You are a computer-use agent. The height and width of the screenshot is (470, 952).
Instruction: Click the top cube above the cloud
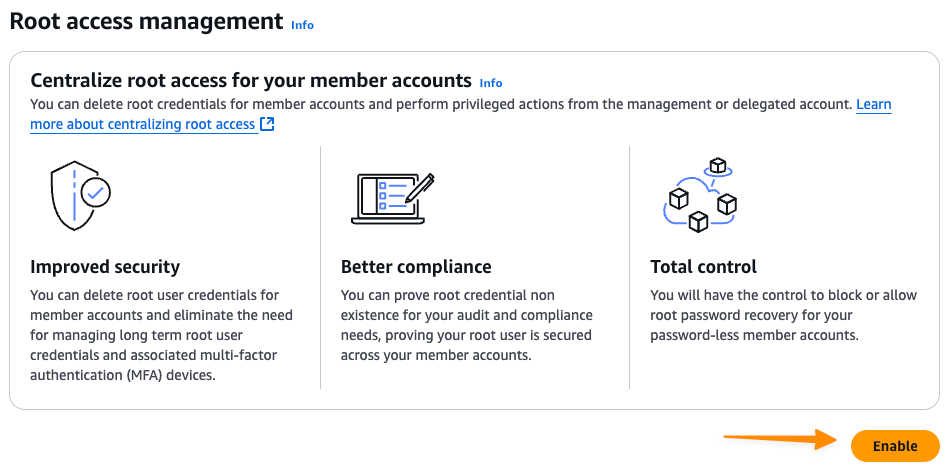[x=716, y=165]
